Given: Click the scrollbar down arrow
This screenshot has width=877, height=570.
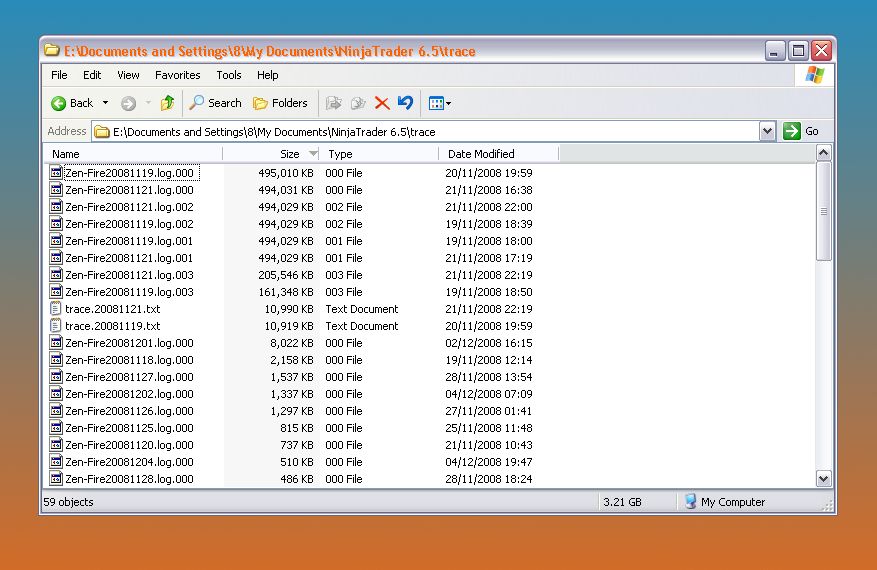Looking at the screenshot, I should pos(823,479).
